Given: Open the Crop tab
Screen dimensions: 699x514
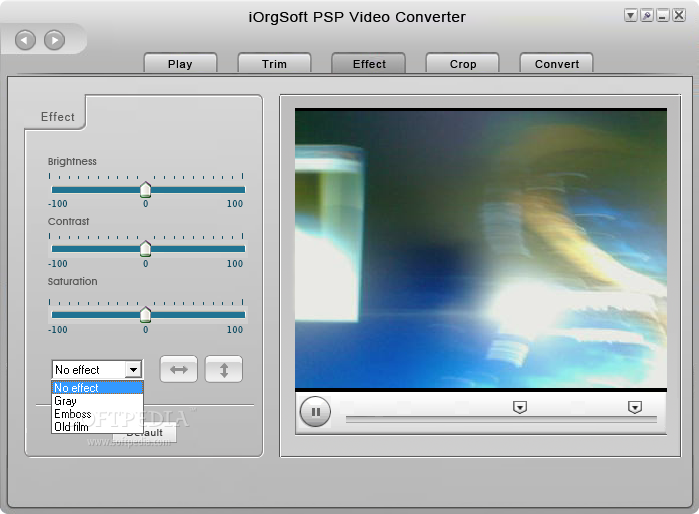Looking at the screenshot, I should (x=463, y=63).
